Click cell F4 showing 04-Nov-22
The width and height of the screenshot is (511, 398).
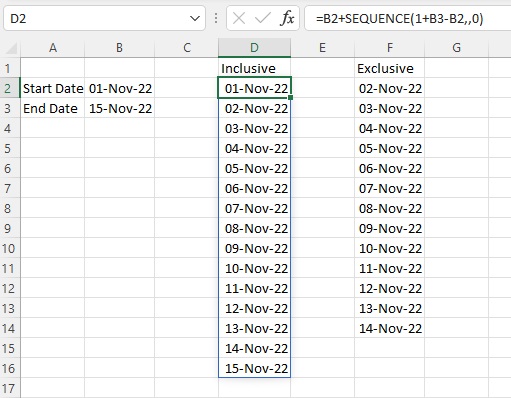pyautogui.click(x=390, y=128)
